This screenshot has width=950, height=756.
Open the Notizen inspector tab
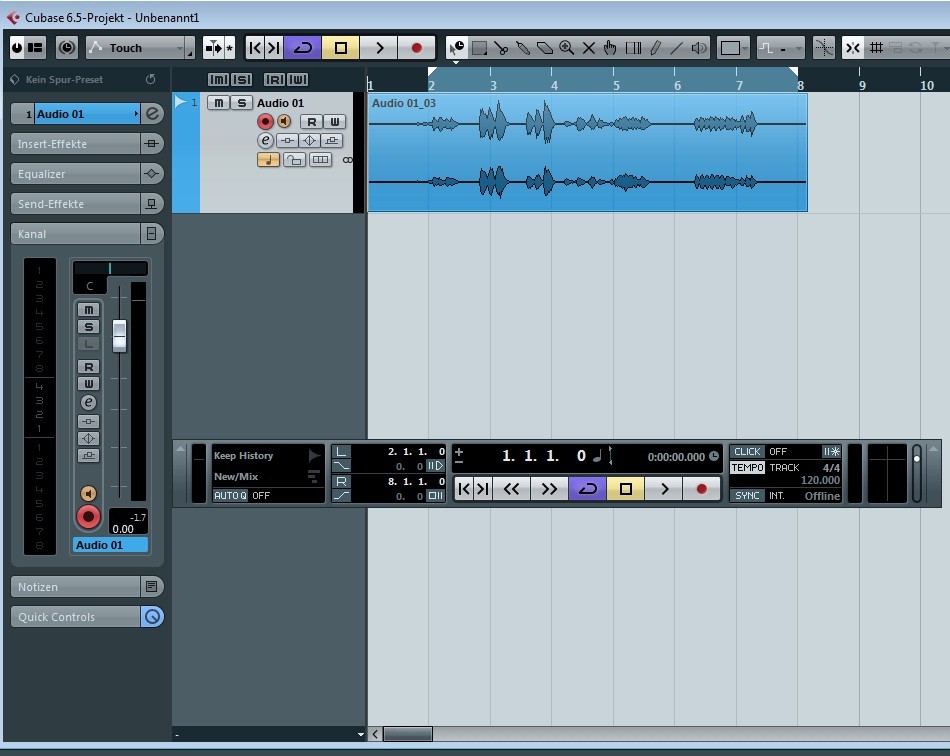click(75, 587)
